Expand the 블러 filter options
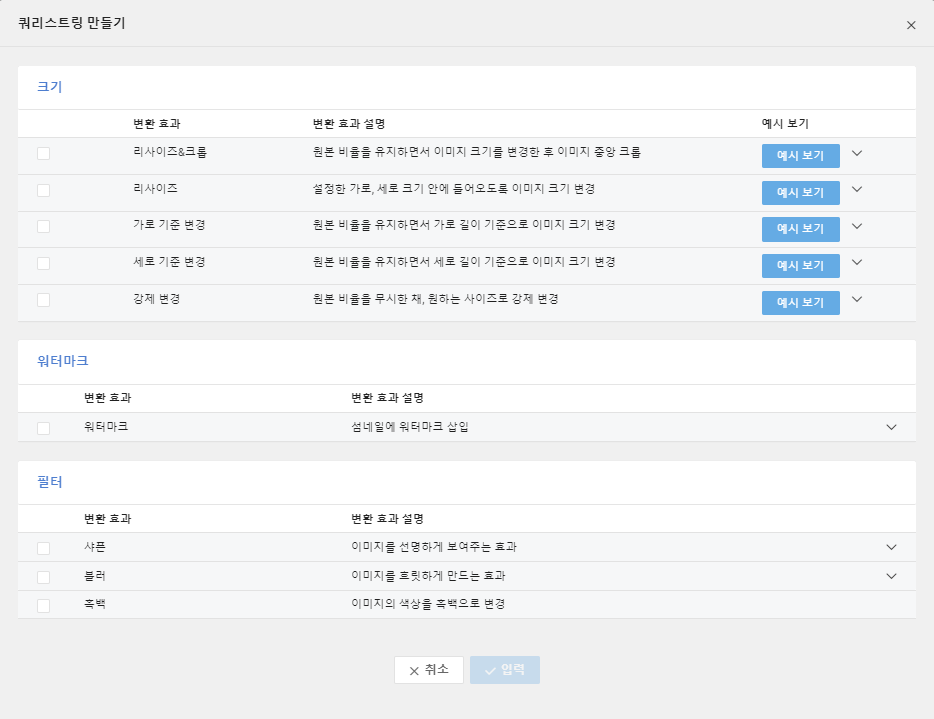This screenshot has height=719, width=934. [891, 576]
